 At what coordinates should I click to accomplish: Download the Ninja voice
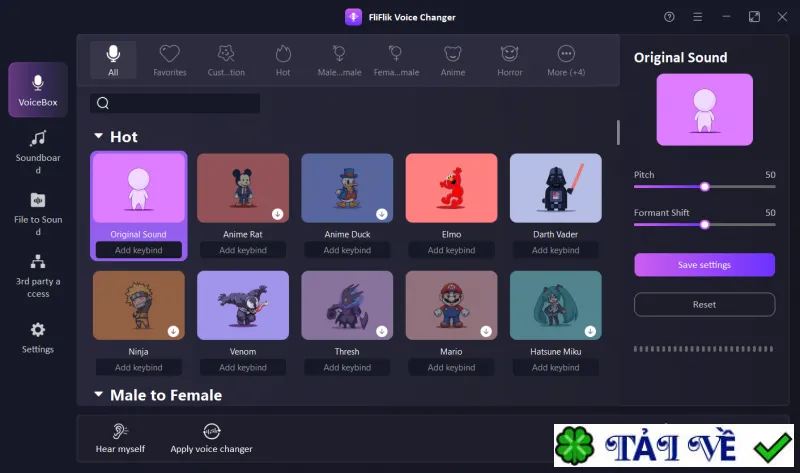[173, 331]
